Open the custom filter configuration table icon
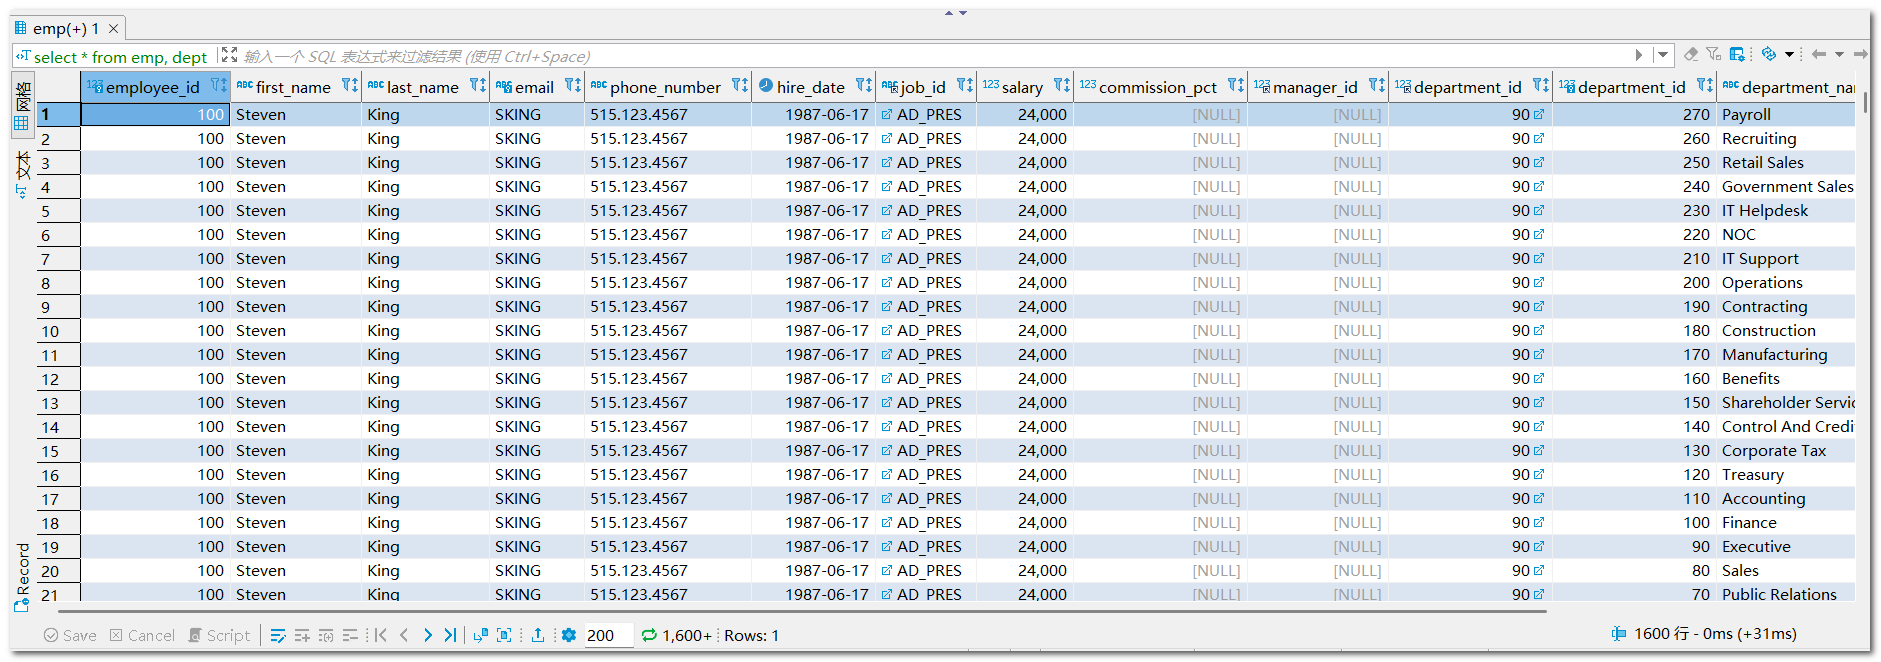 tap(1738, 54)
